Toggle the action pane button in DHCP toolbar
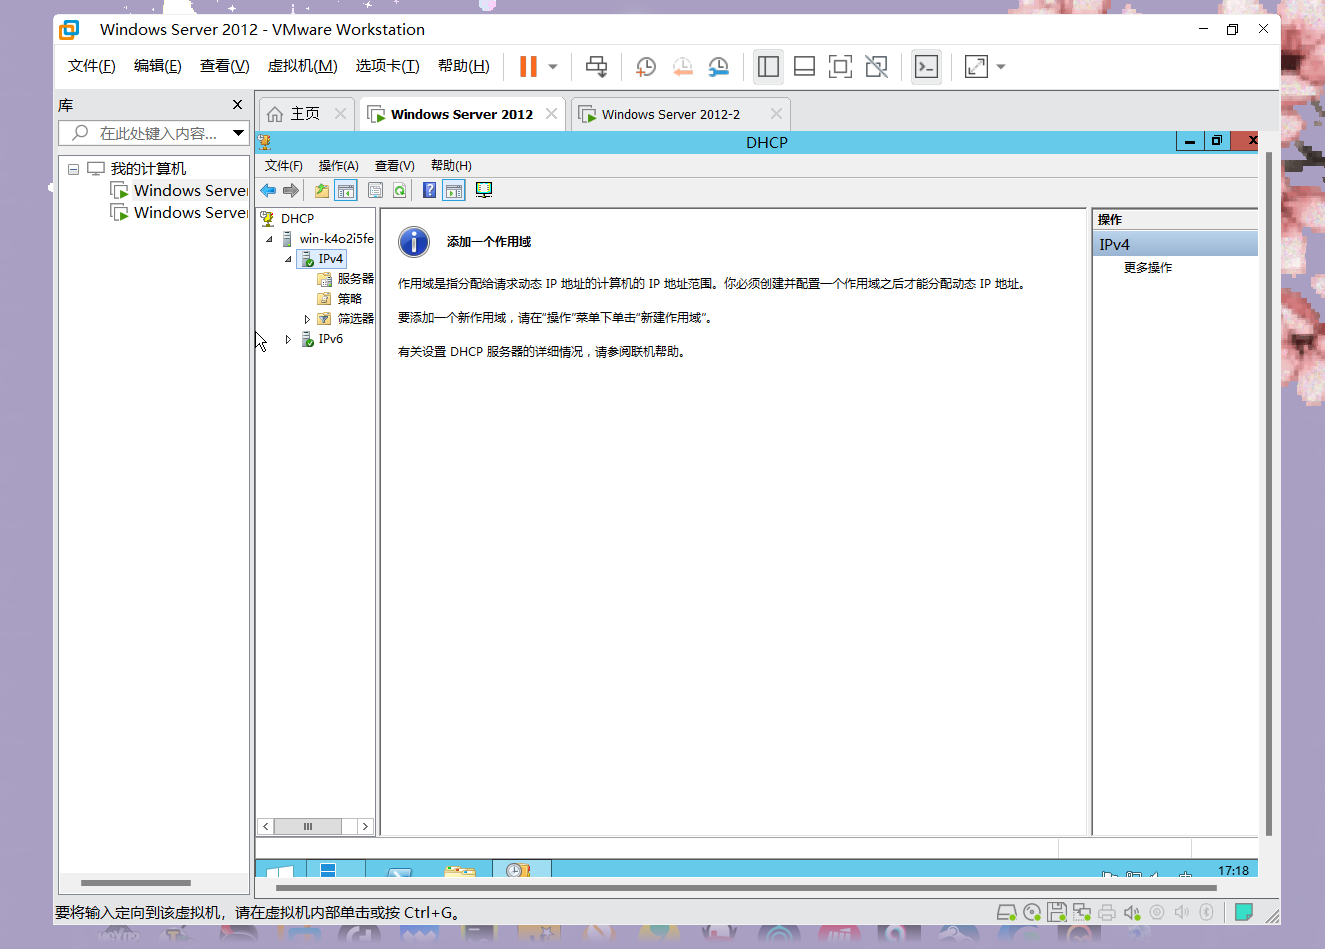 454,191
